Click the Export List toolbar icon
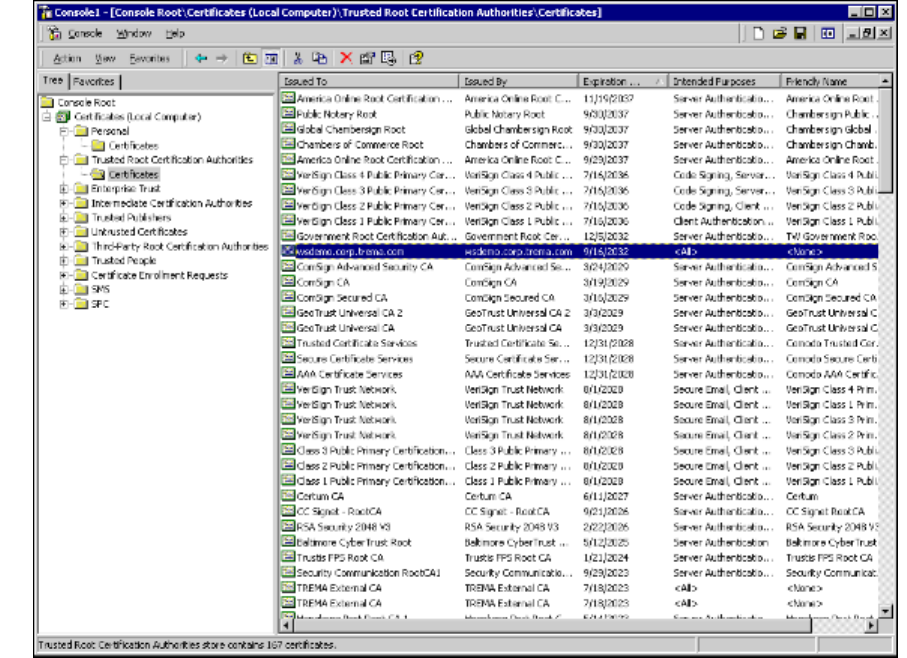This screenshot has width=907, height=658. 389,58
